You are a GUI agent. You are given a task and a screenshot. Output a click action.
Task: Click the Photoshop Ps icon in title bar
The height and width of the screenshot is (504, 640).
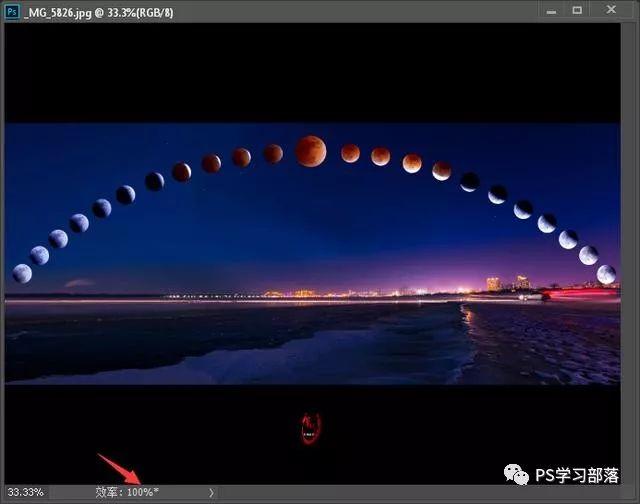12,11
